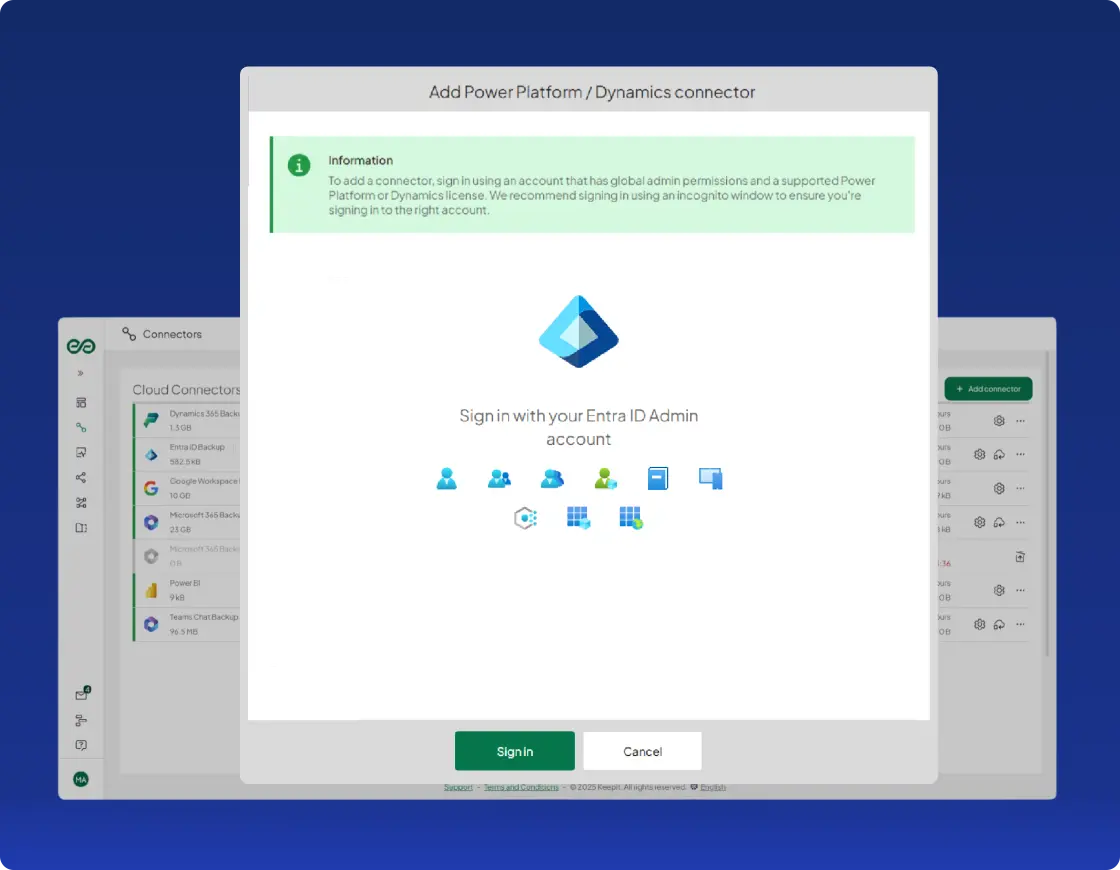Select the Connectors icon in the sidebar

click(x=81, y=427)
